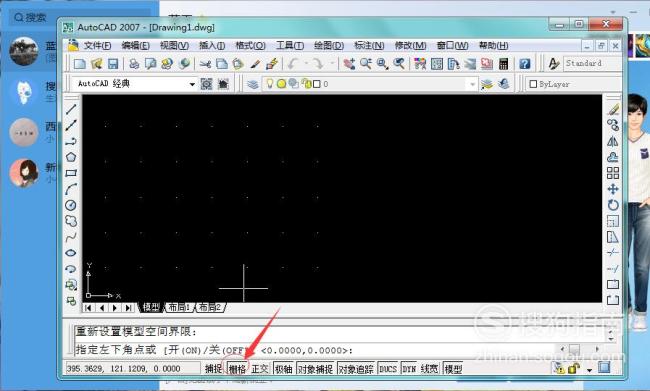Image resolution: width=650 pixels, height=391 pixels.
Task: Open the 修改(M) menu
Action: coord(410,46)
